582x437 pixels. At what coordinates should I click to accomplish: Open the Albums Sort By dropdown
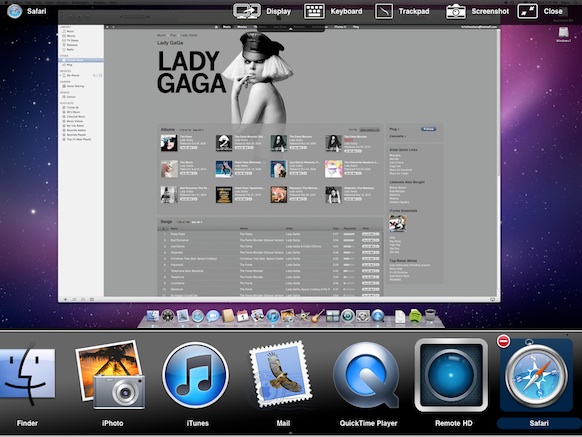[x=370, y=130]
